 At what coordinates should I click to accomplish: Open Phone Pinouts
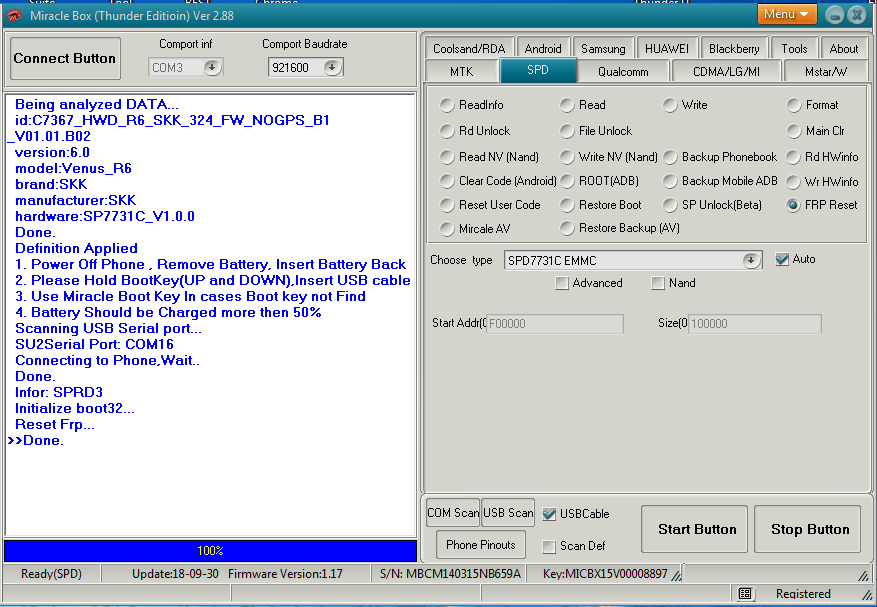[480, 544]
